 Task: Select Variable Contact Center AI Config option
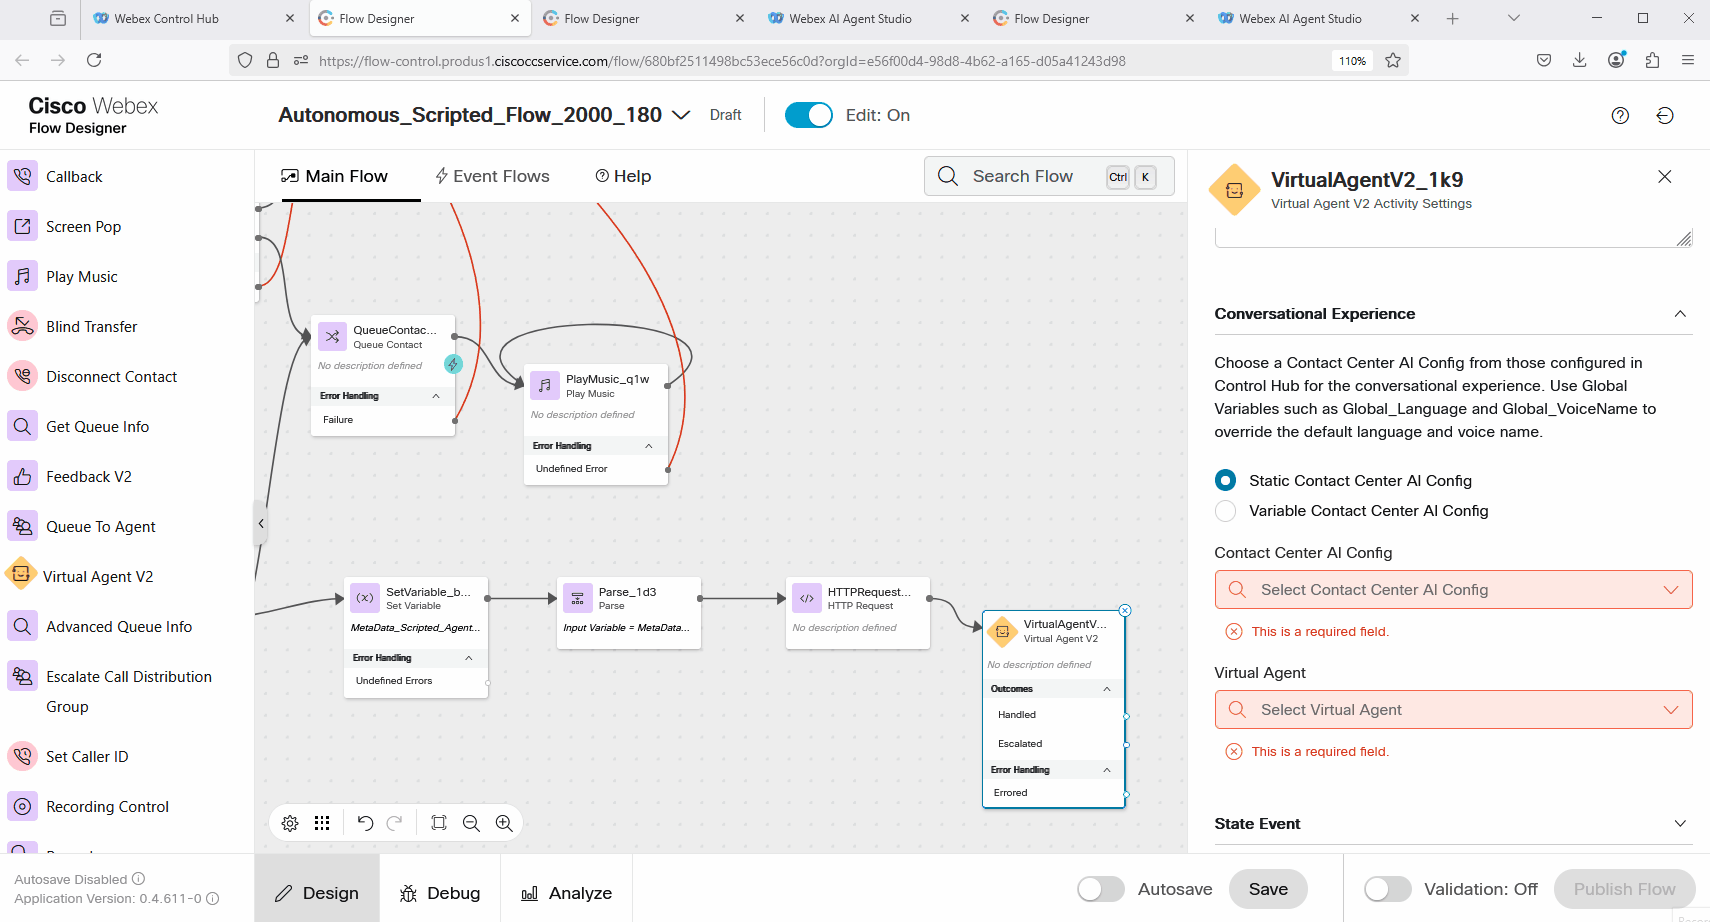click(x=1225, y=511)
